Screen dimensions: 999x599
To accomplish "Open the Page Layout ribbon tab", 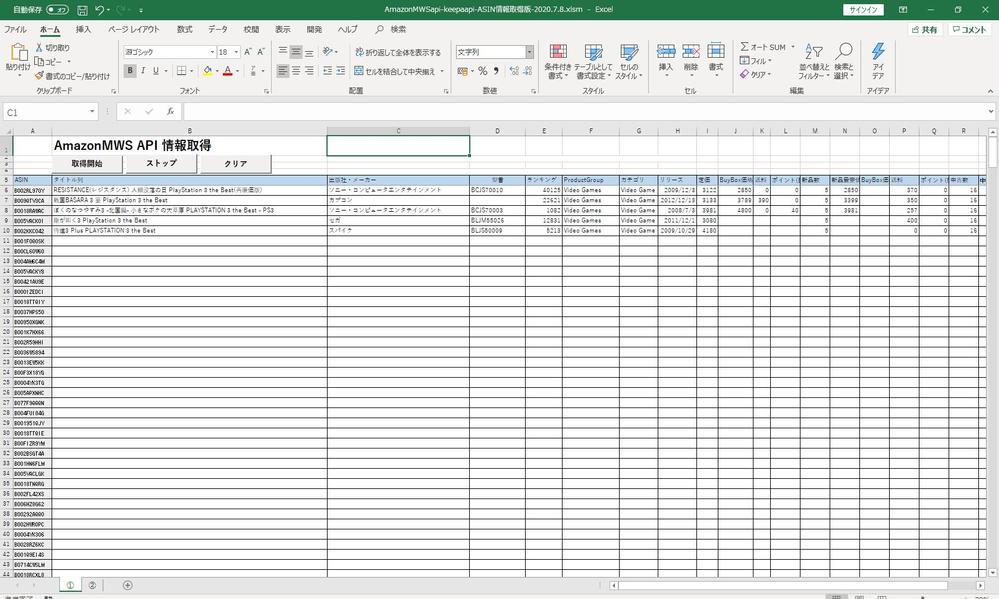I will coord(133,29).
